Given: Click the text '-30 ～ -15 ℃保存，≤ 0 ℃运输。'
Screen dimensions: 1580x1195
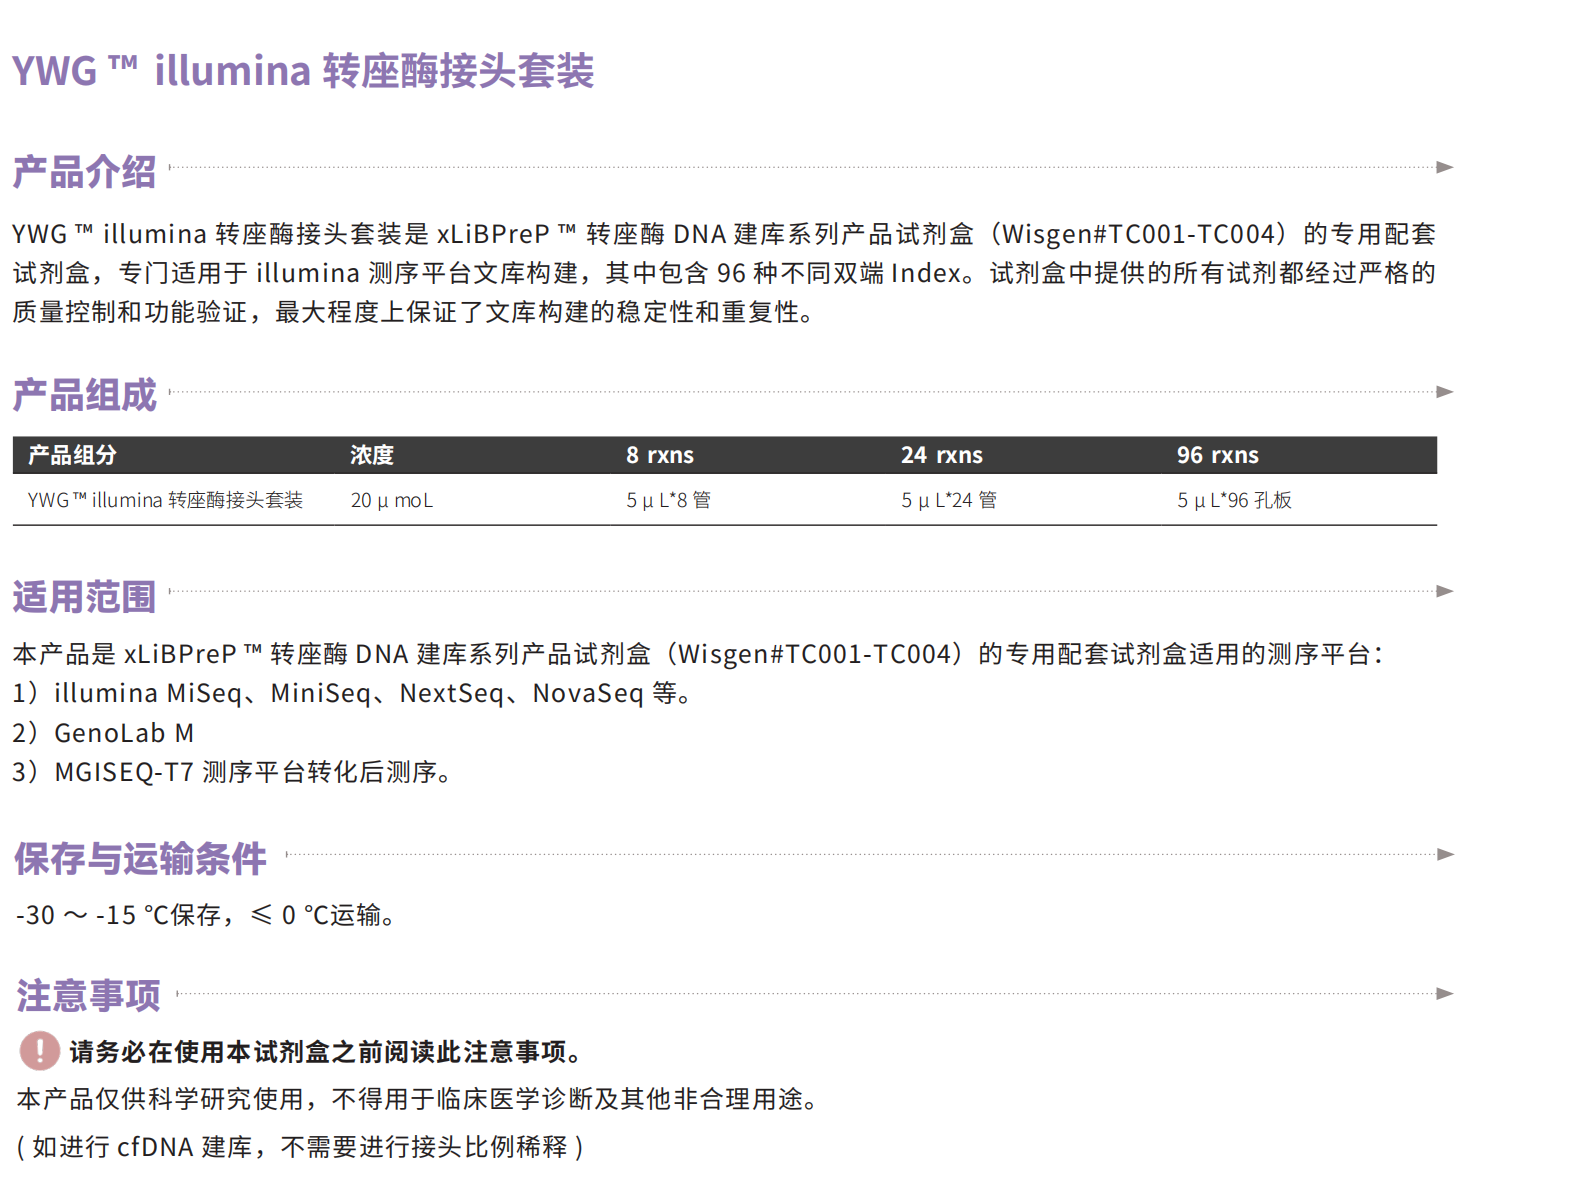Looking at the screenshot, I should (205, 915).
